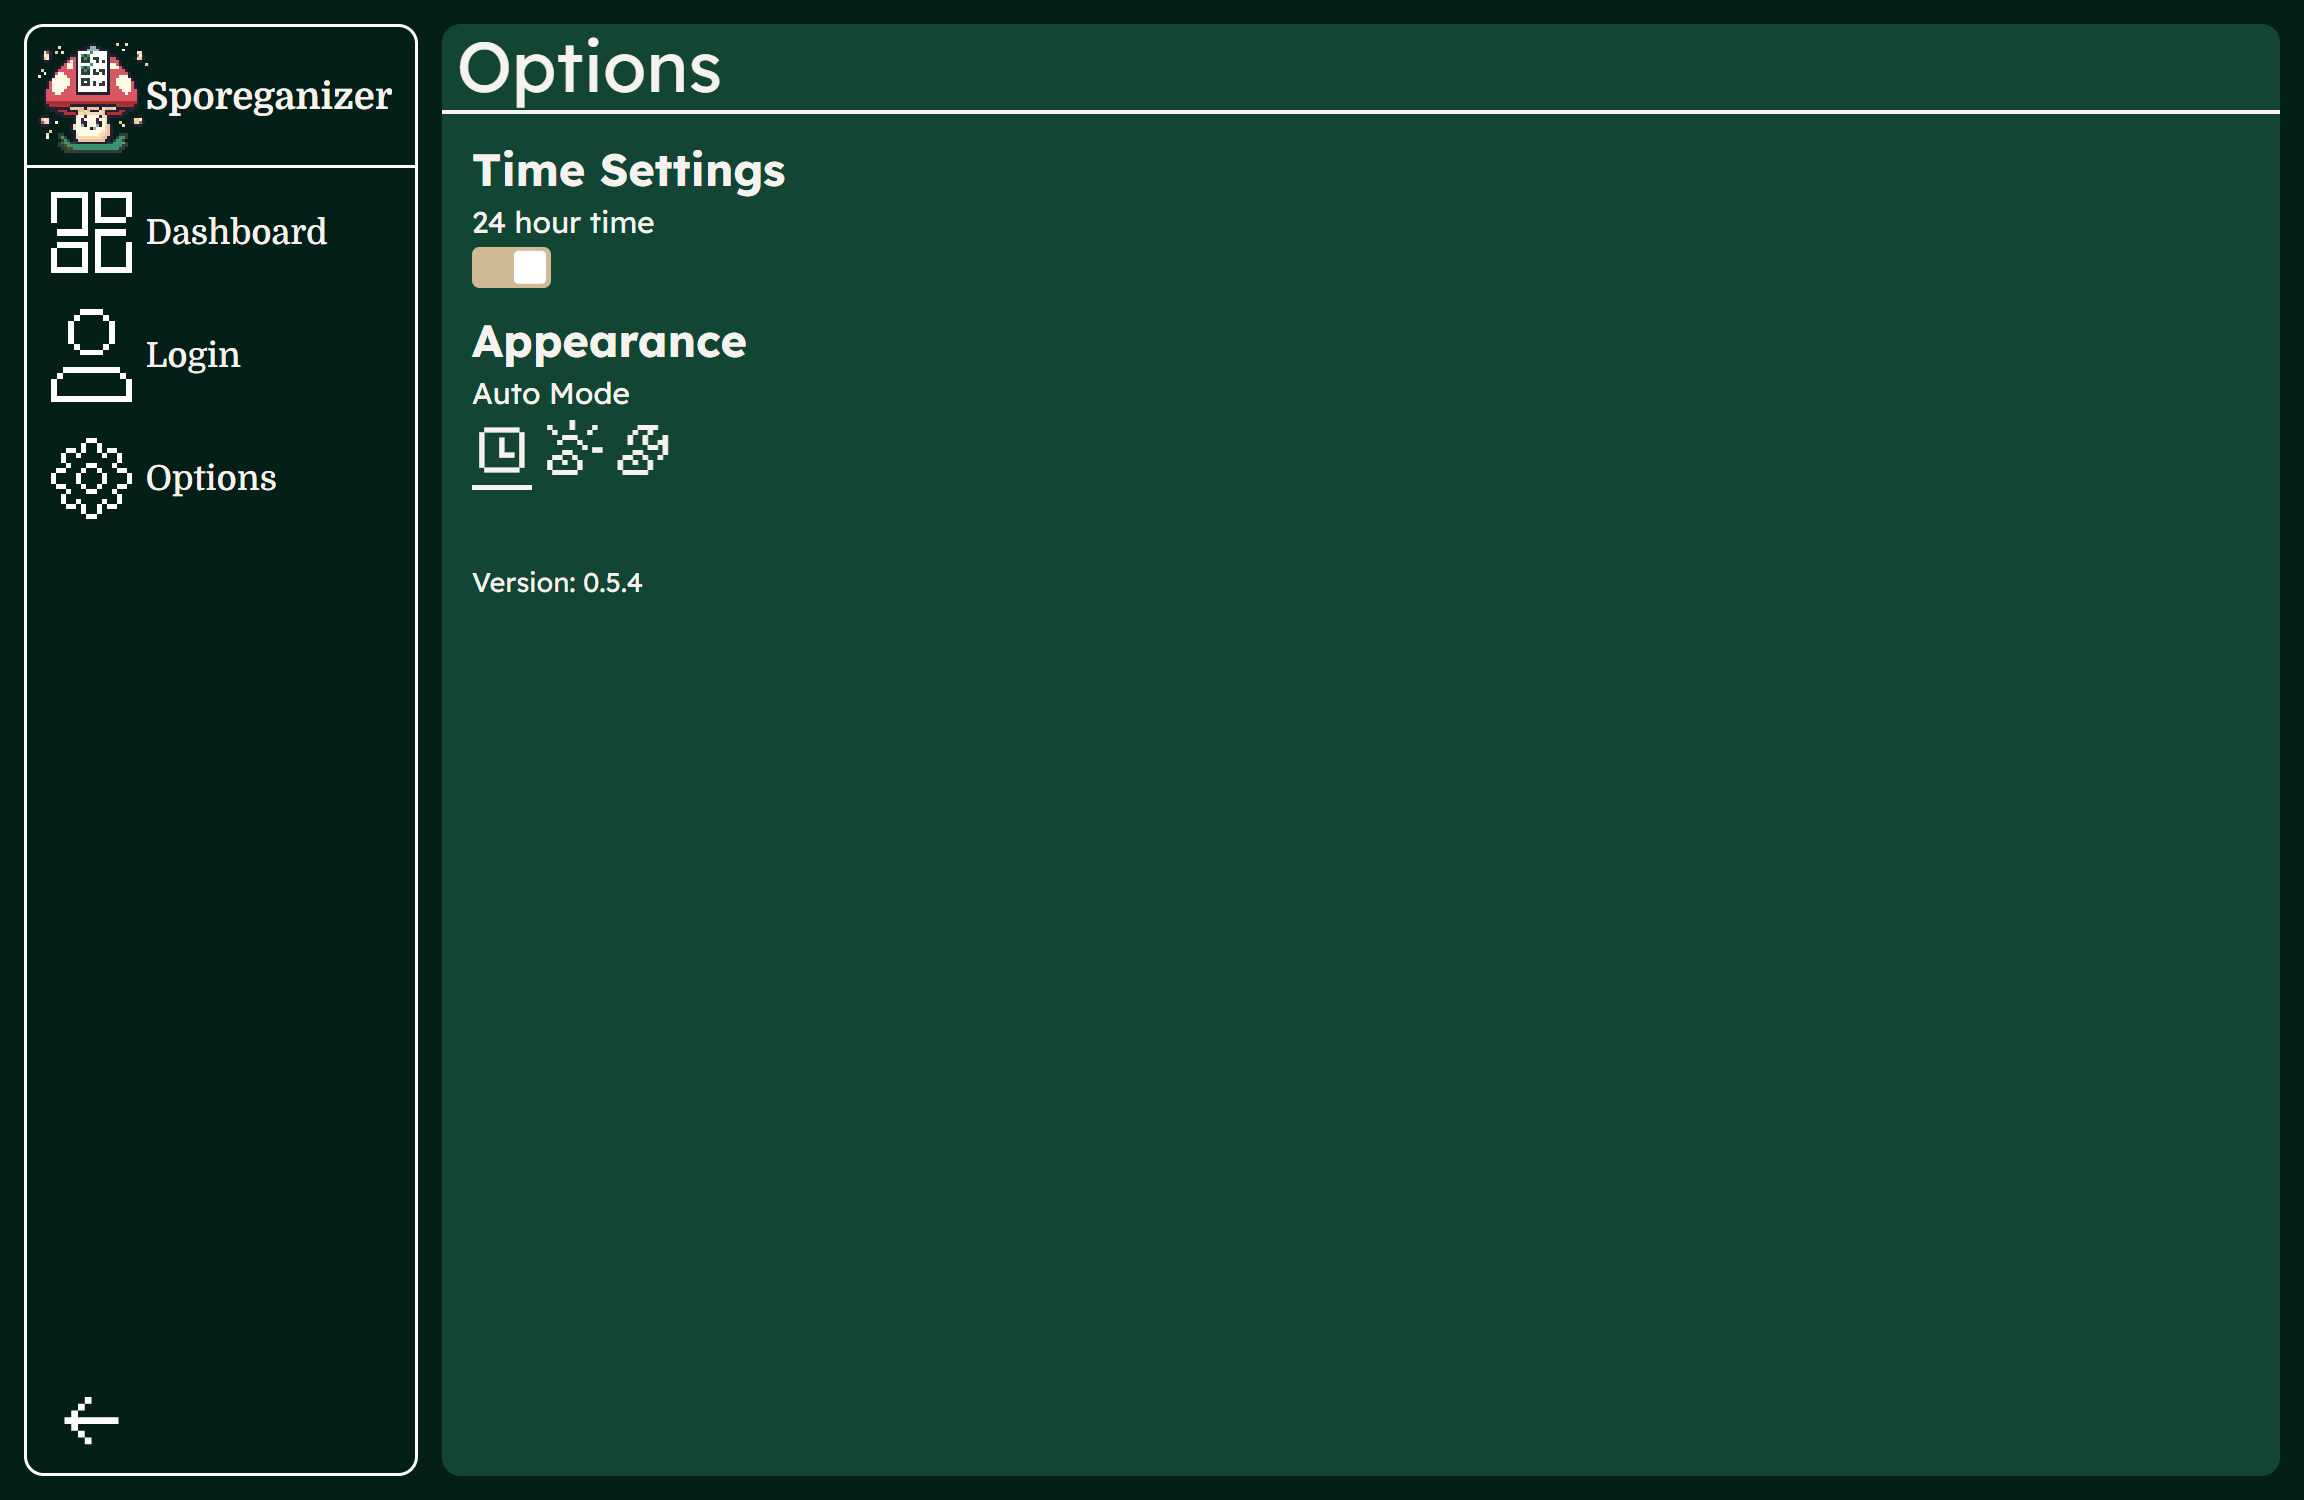Select the clock icon for auto appearance
The height and width of the screenshot is (1500, 2304).
pyautogui.click(x=501, y=450)
